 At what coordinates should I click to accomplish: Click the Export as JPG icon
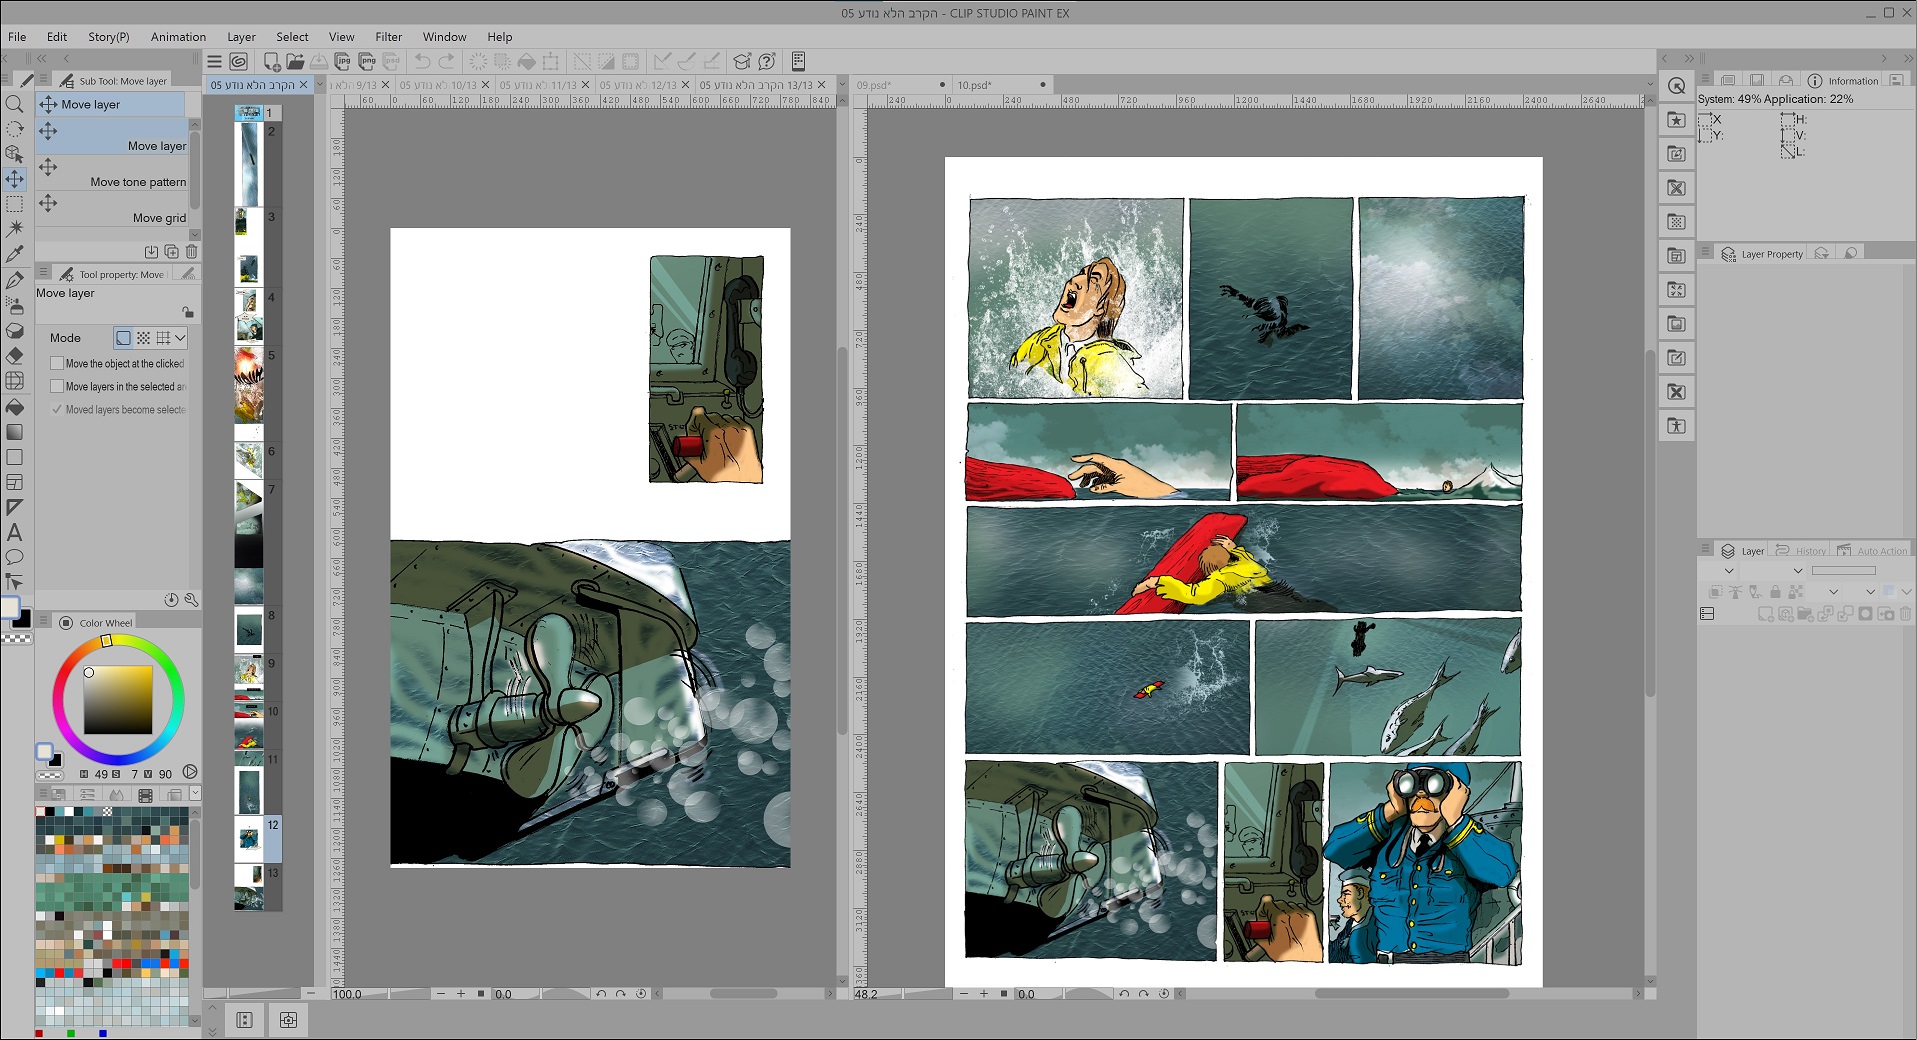343,61
